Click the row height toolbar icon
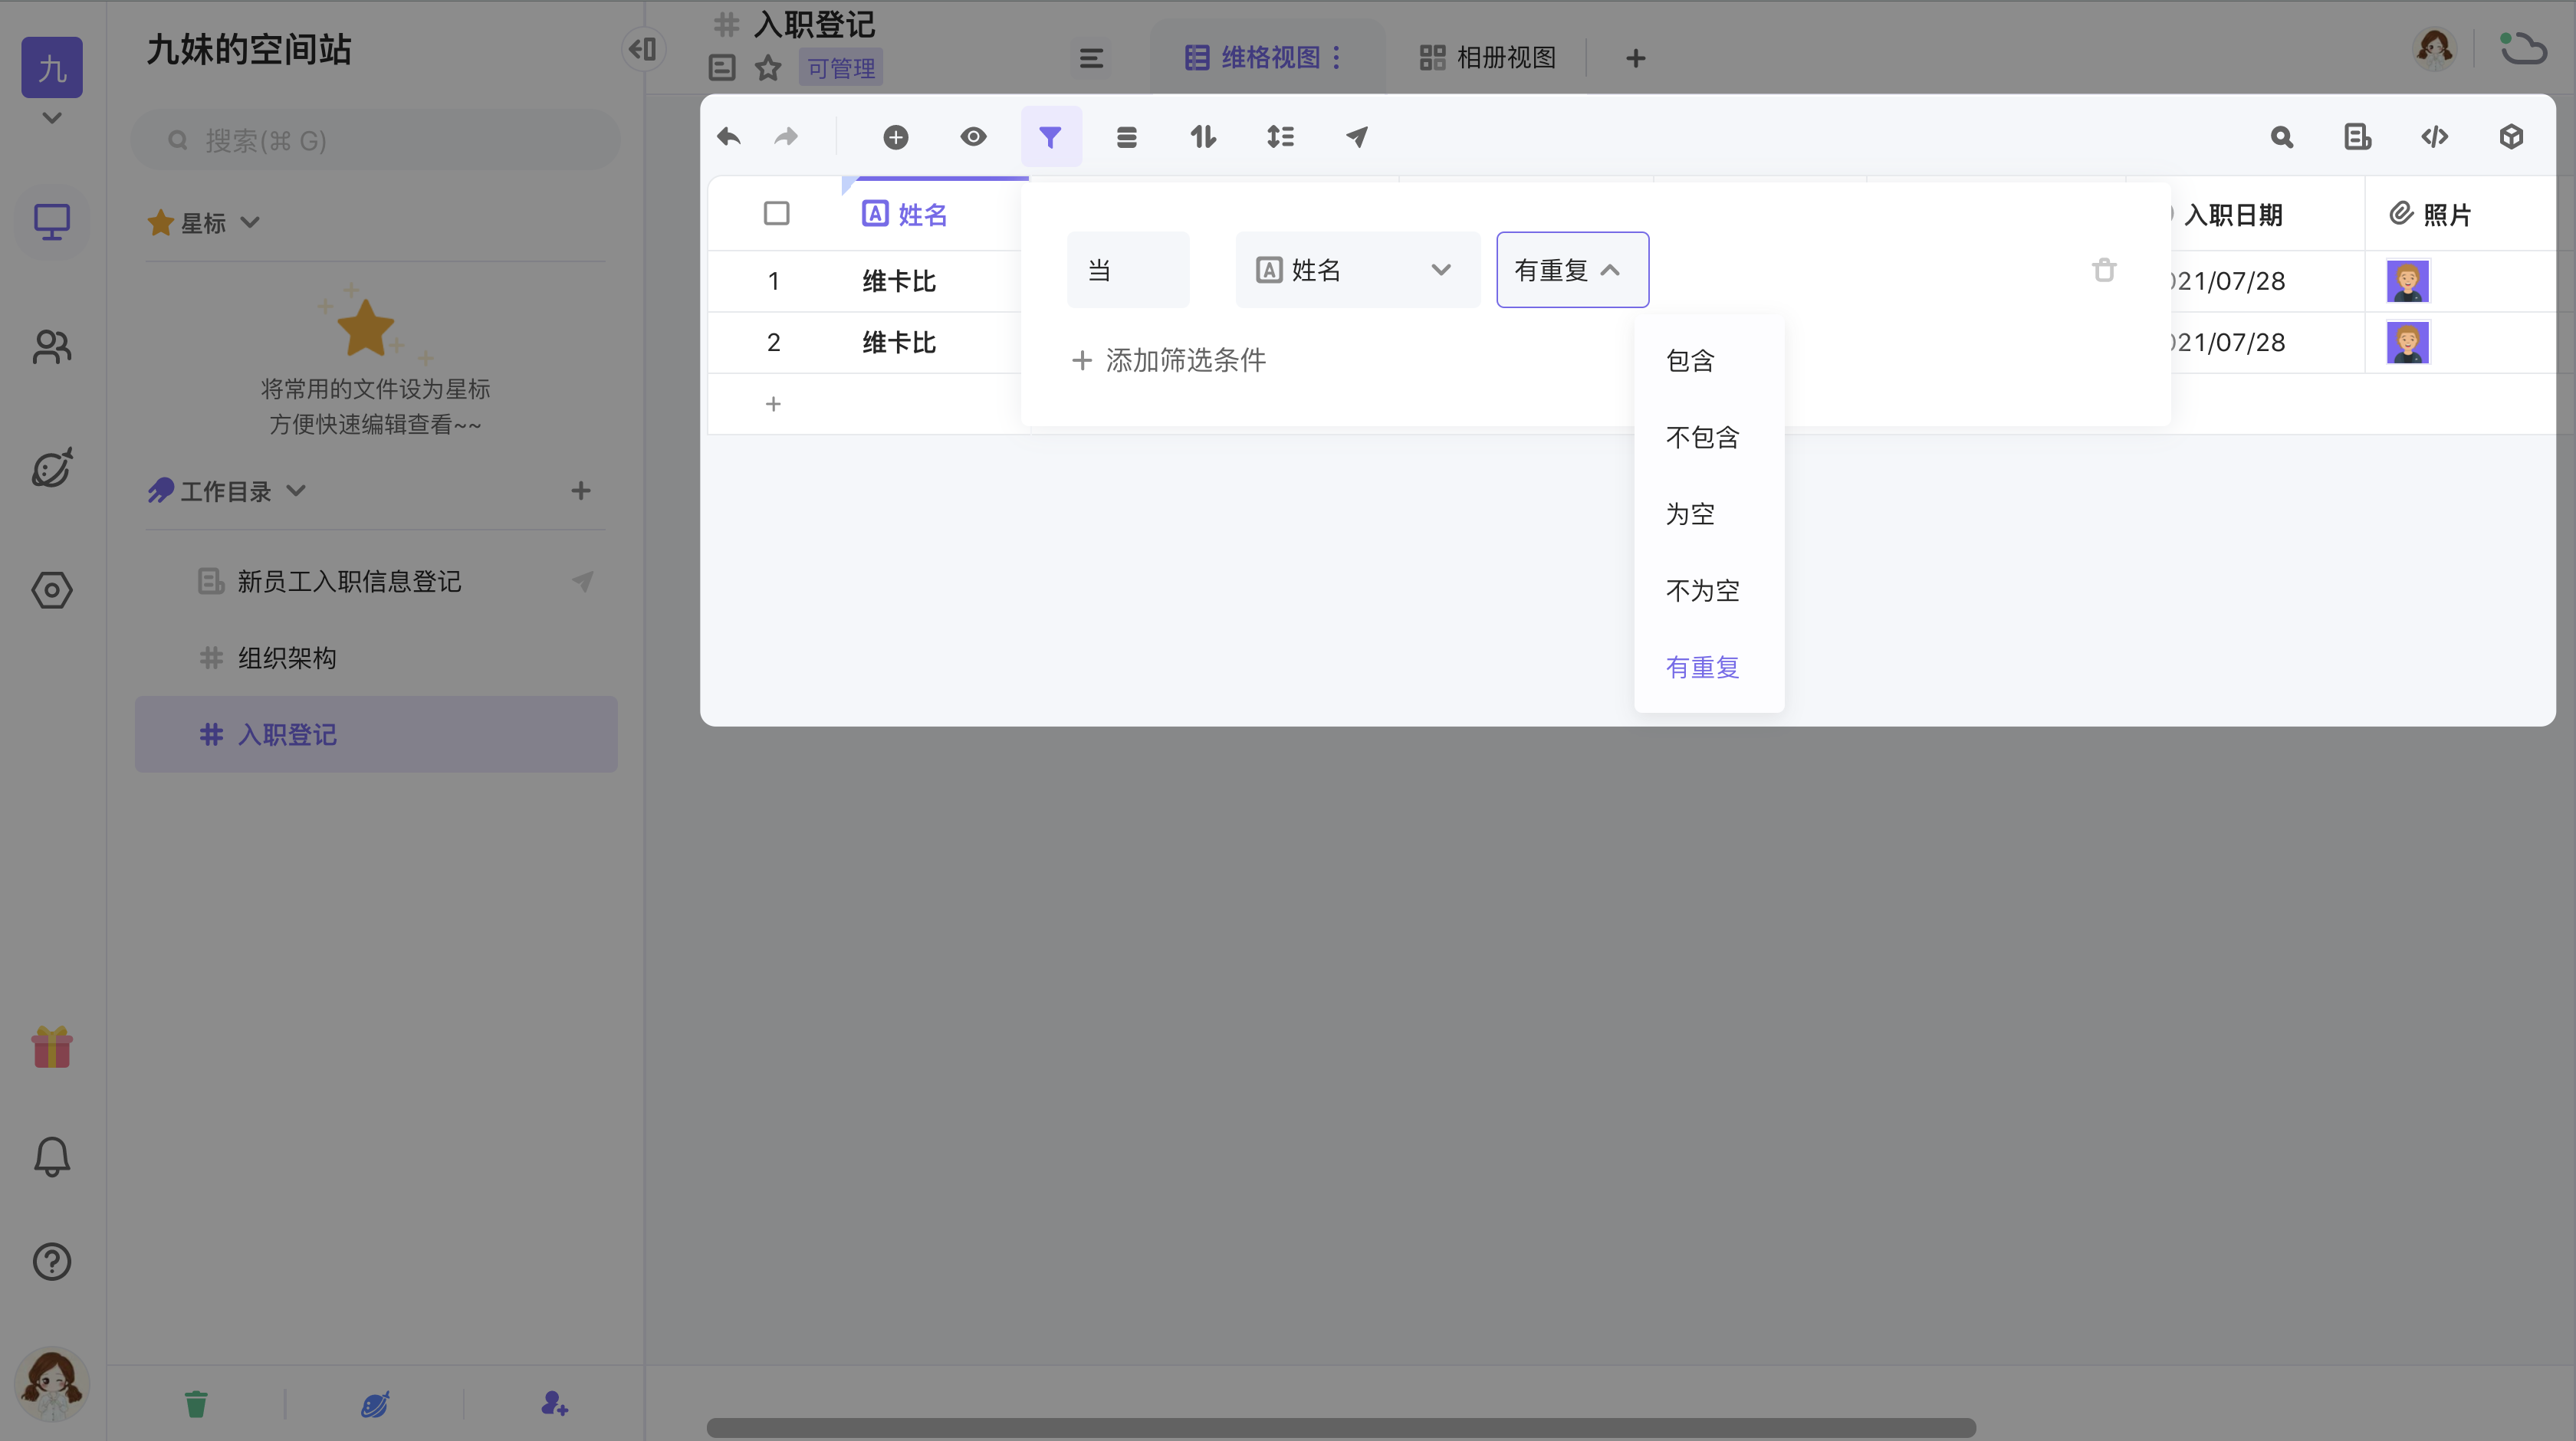Viewport: 2576px width, 1441px height. tap(1280, 137)
